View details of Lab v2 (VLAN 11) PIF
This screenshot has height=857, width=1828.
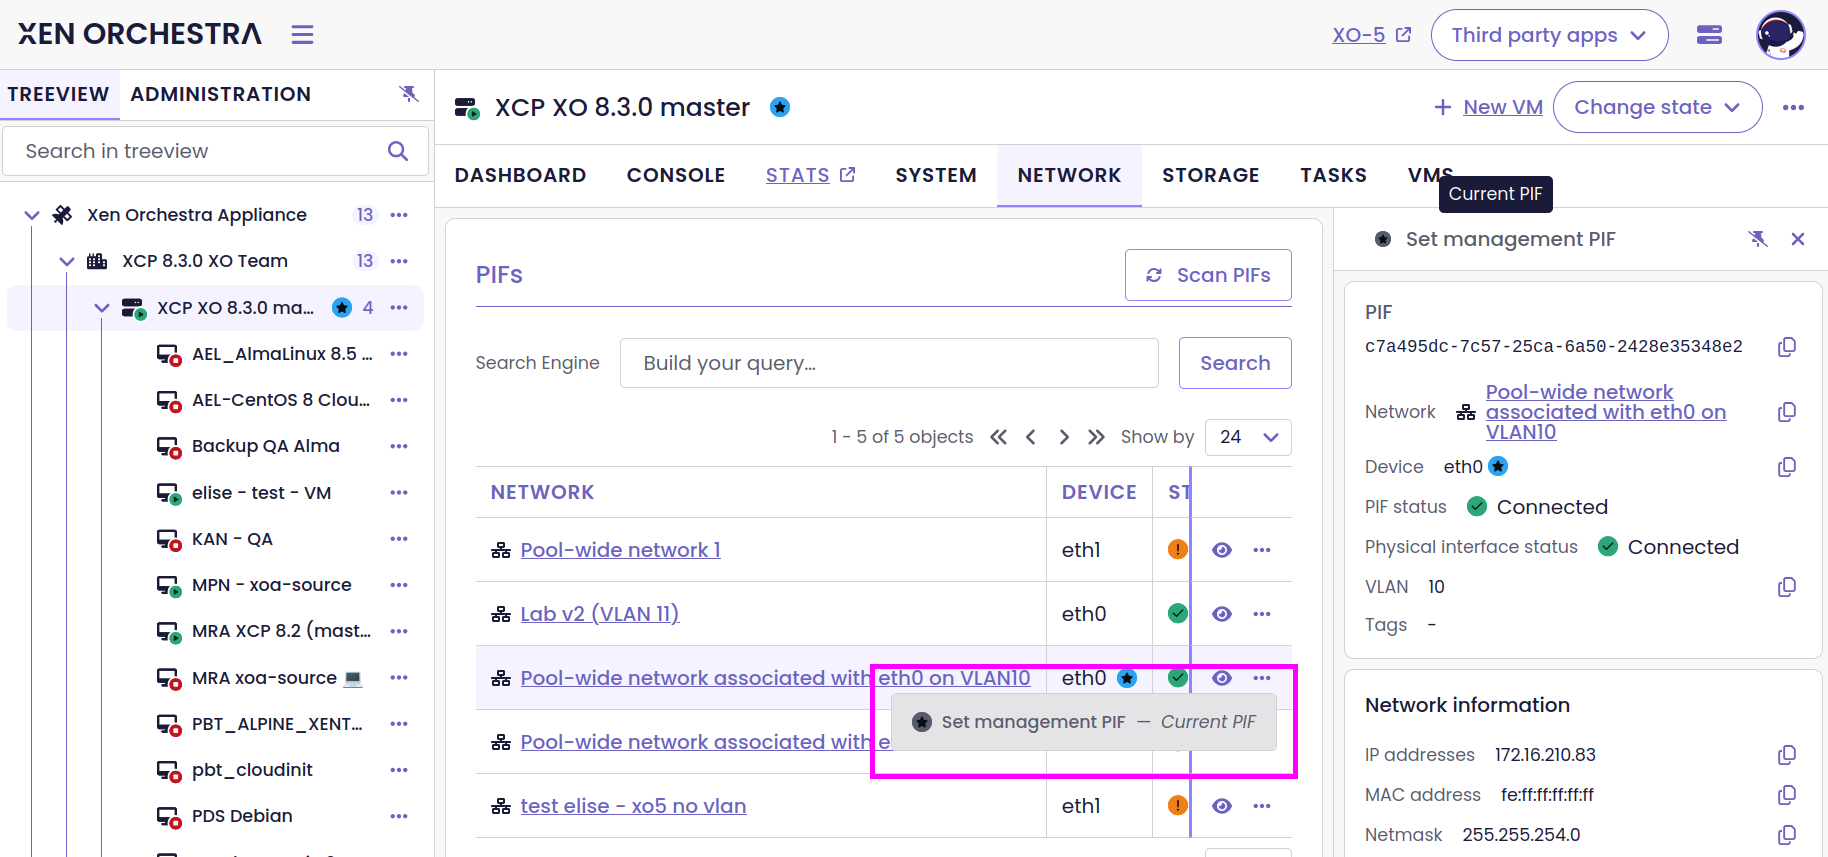(1222, 614)
